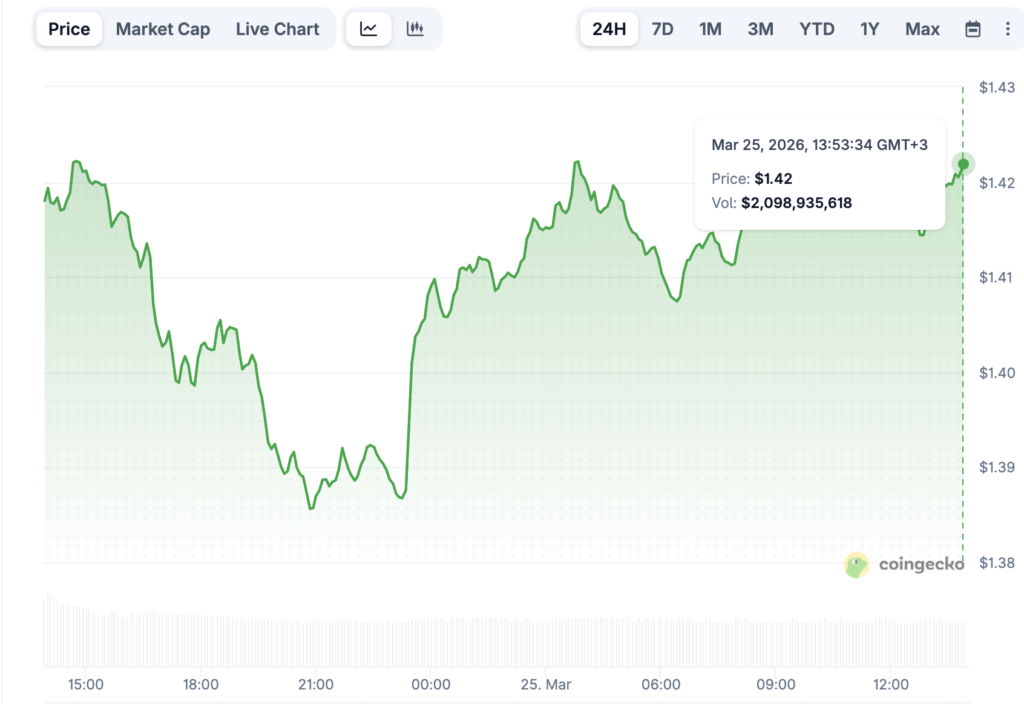This screenshot has height=704, width=1024.
Task: Show the Max time range
Action: (922, 29)
